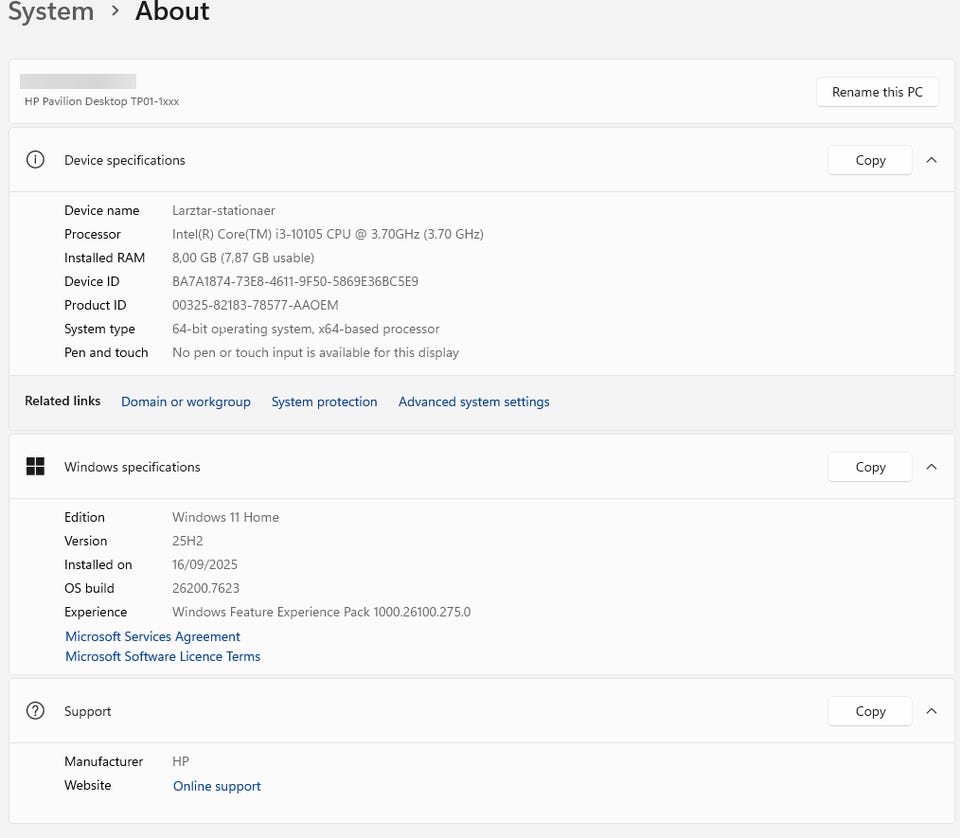Open the Domain or workgroup link
The width and height of the screenshot is (960, 838).
click(186, 402)
